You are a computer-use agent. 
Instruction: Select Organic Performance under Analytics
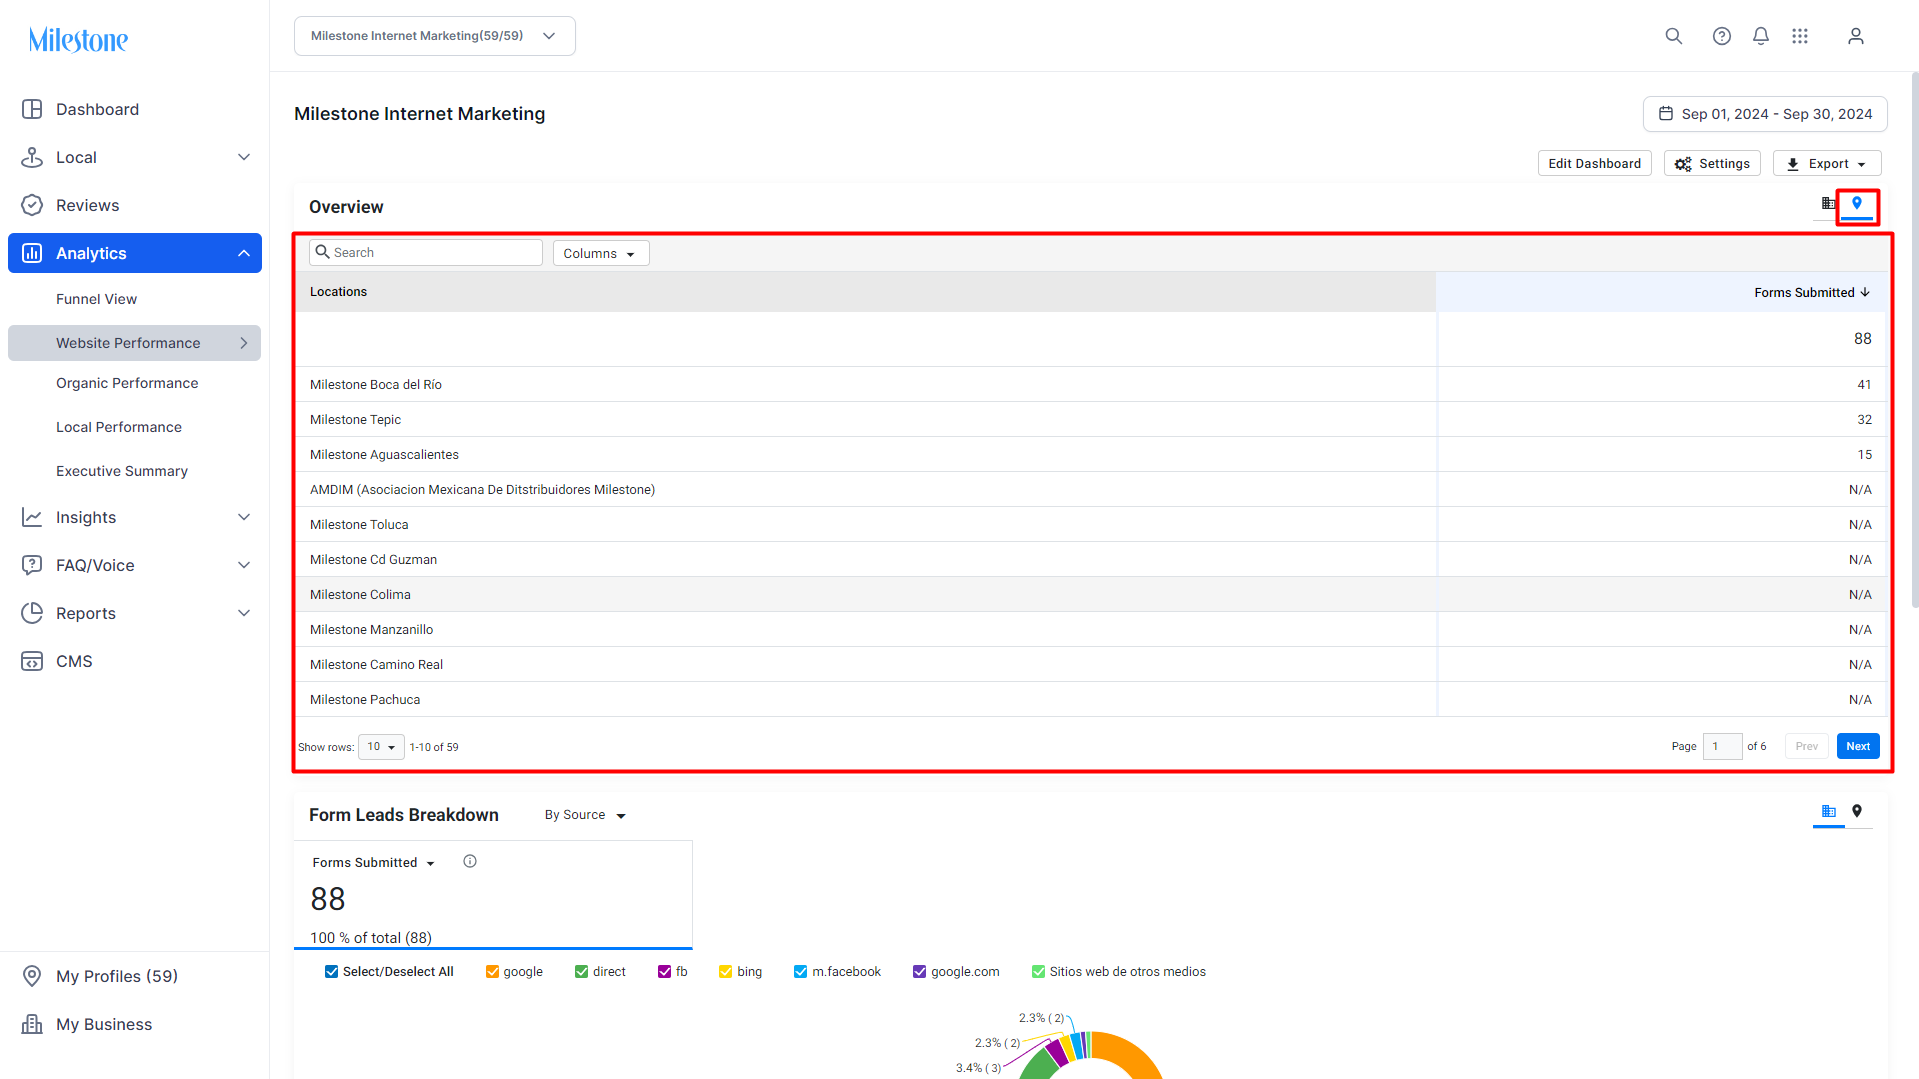(127, 383)
